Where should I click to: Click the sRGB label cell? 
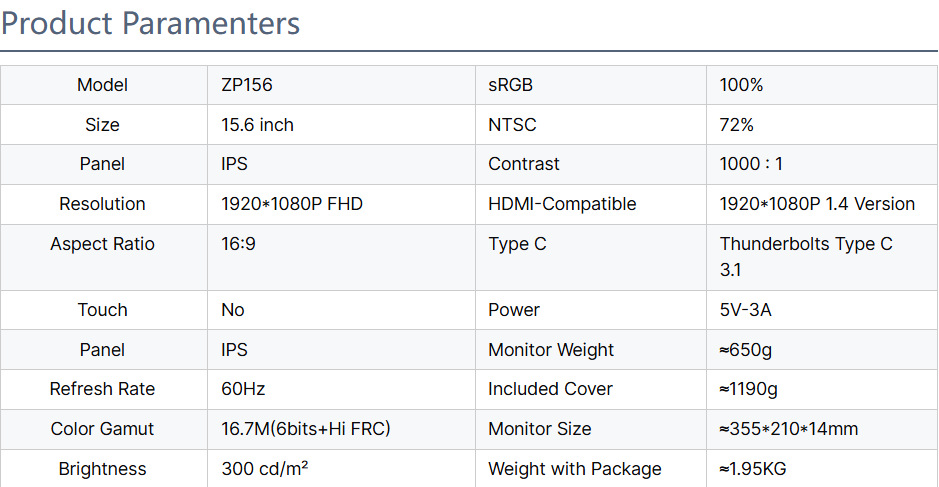point(510,85)
